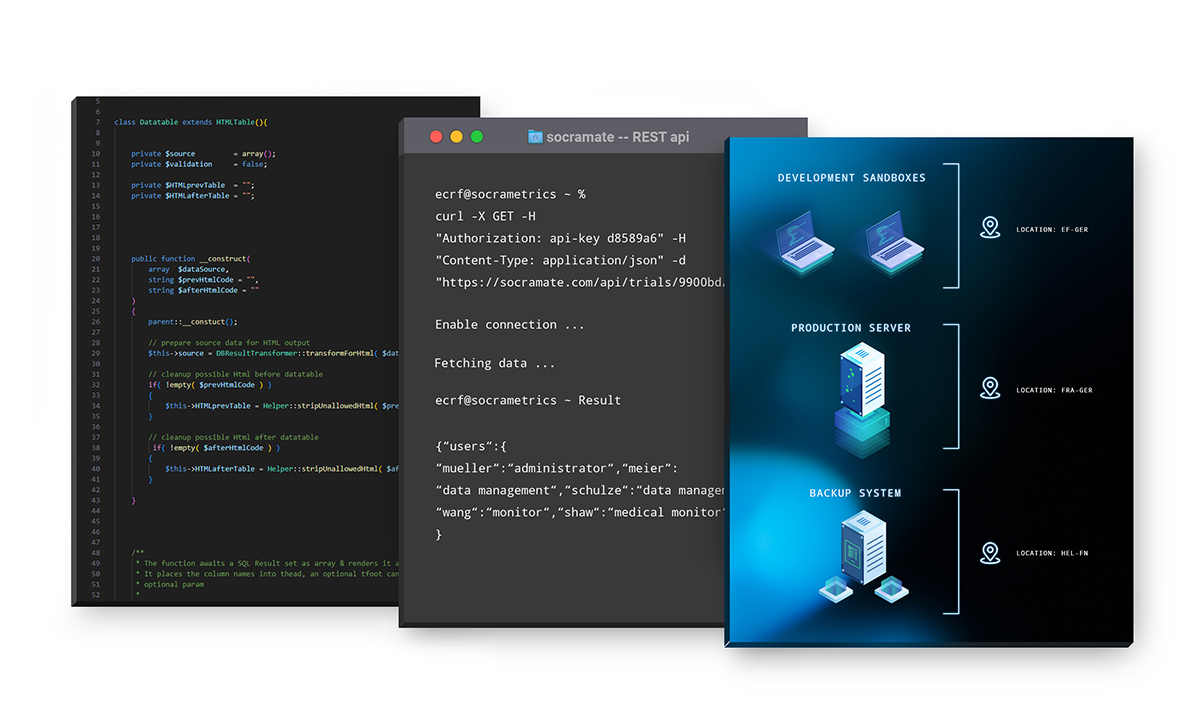Image resolution: width=1200 pixels, height=705 pixels.
Task: Close the socramate terminal with red button
Action: coord(435,137)
